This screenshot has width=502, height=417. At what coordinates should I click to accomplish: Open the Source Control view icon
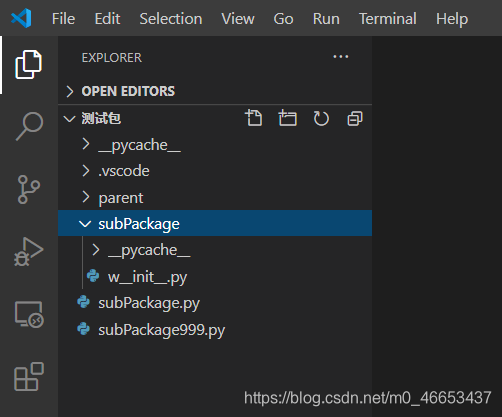[29, 189]
